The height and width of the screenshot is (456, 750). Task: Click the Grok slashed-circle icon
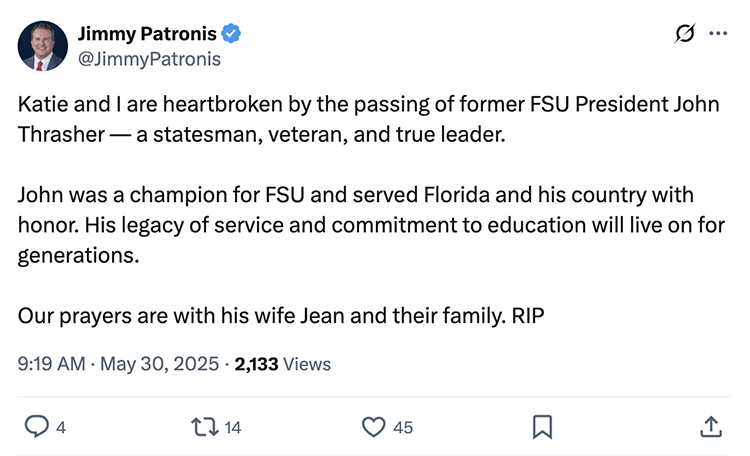(x=685, y=34)
